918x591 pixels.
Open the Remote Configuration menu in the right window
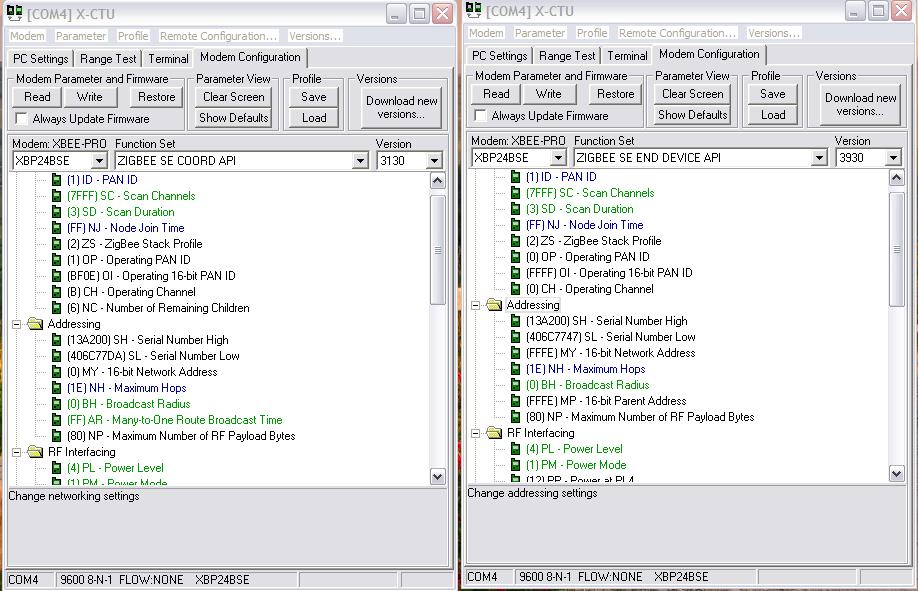pyautogui.click(x=676, y=33)
